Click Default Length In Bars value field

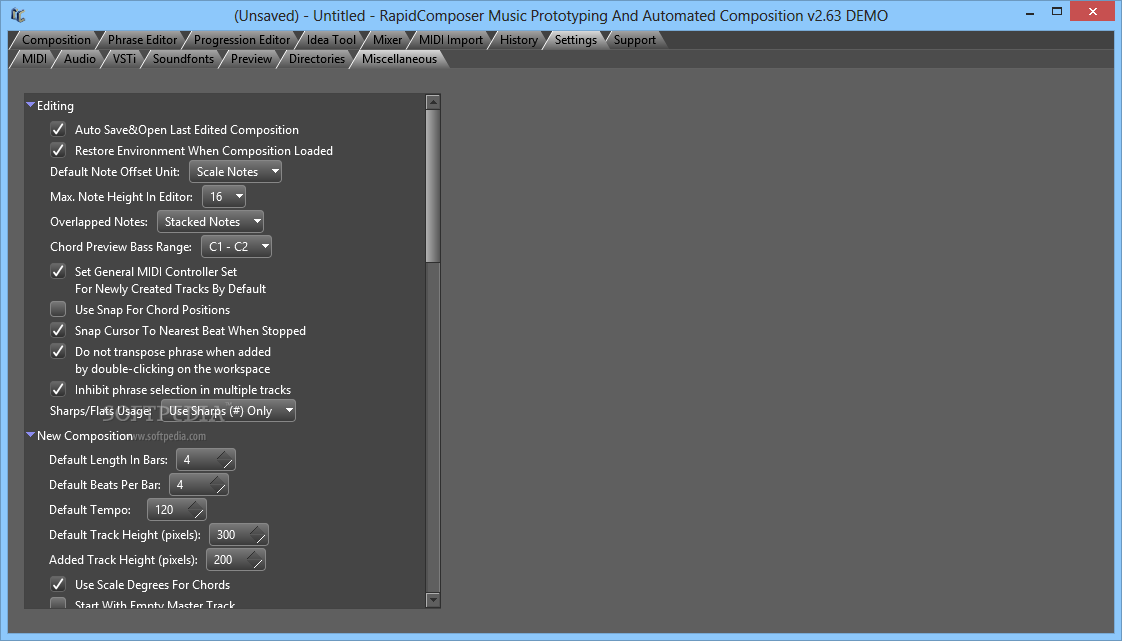[x=205, y=459]
